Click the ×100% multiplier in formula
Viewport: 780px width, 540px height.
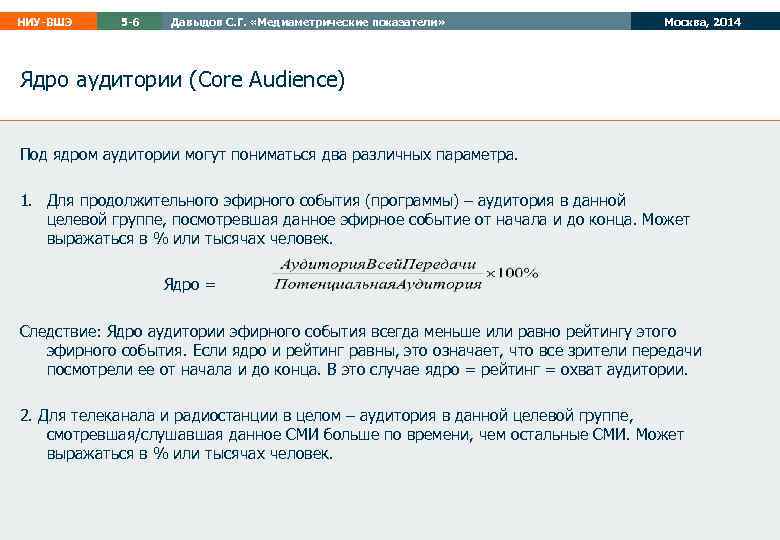click(512, 273)
